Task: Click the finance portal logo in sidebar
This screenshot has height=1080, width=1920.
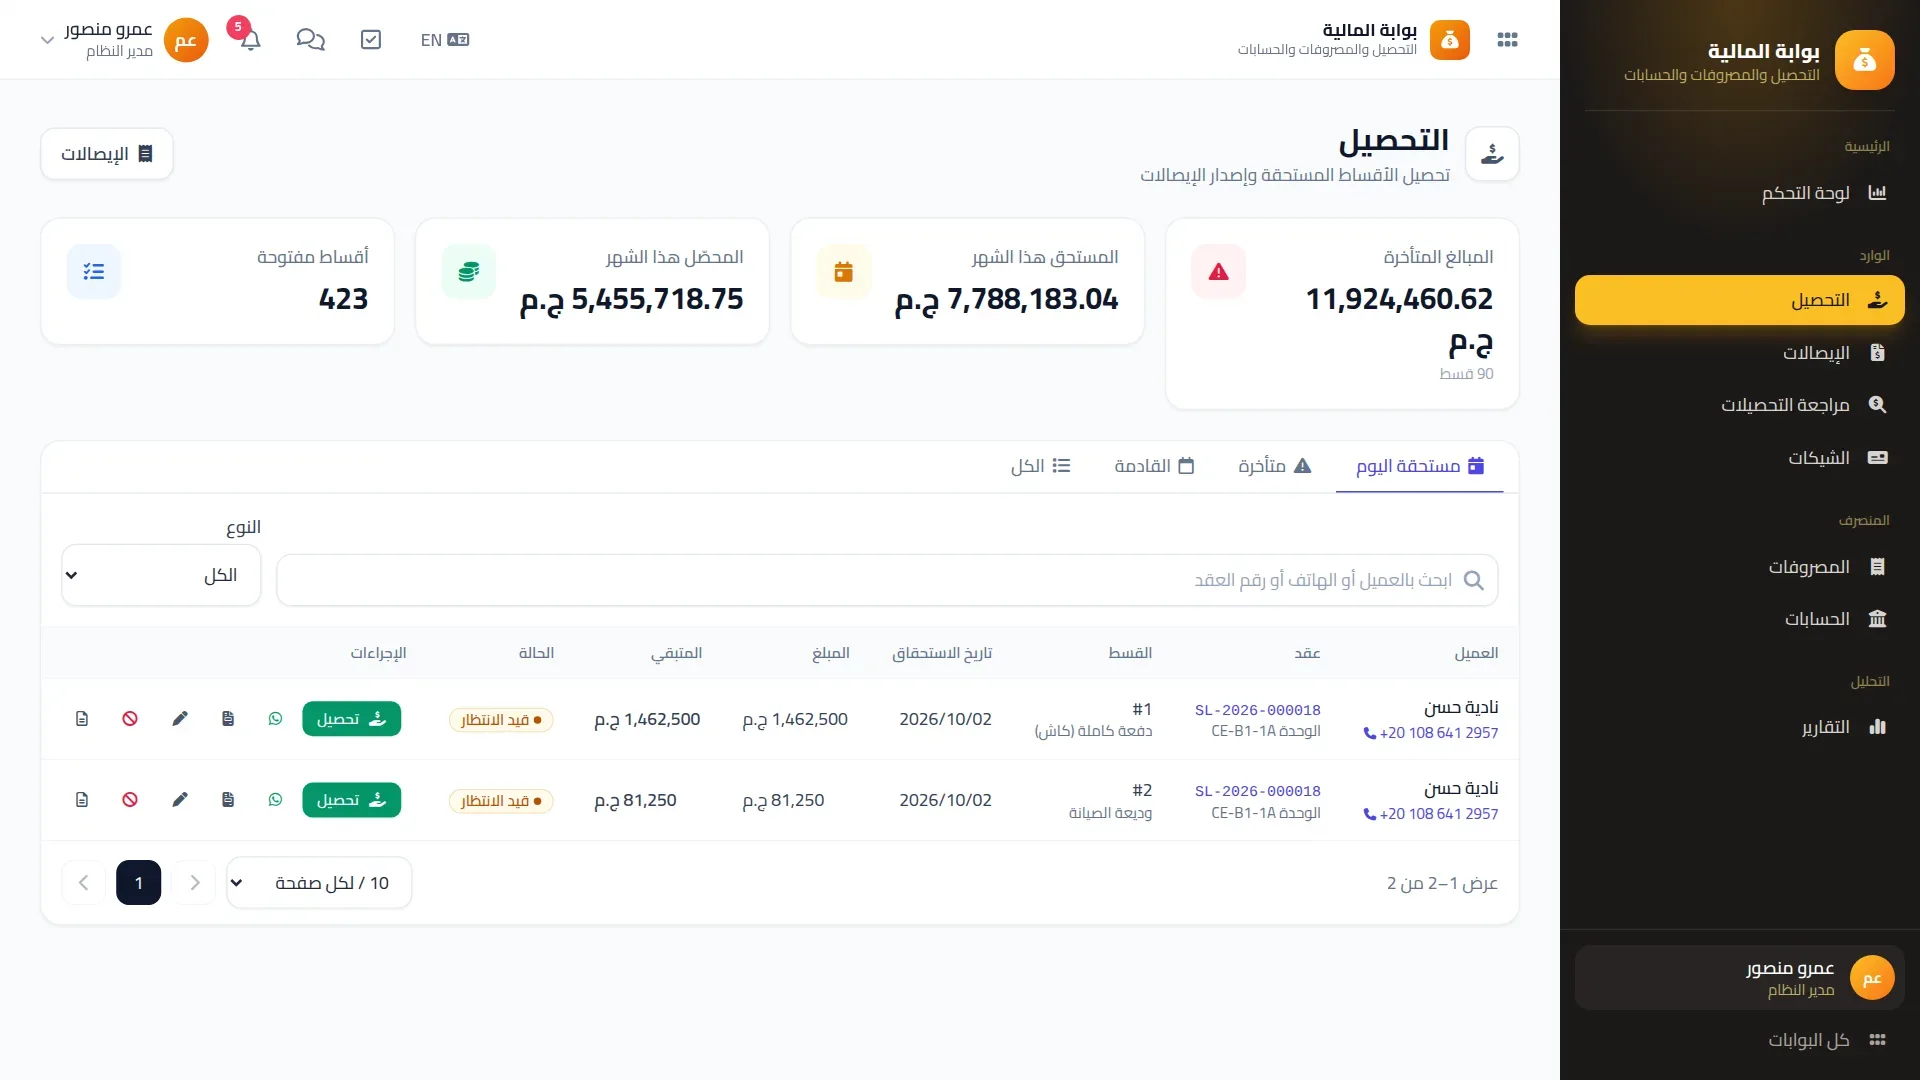Action: coord(1864,60)
